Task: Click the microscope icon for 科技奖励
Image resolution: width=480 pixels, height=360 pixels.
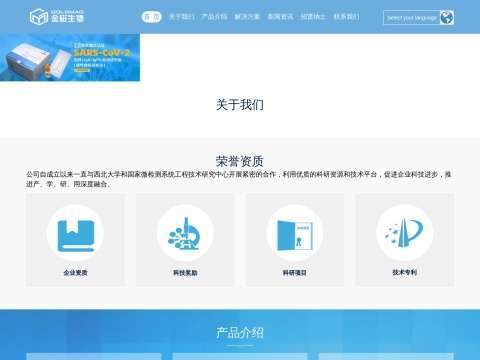Action: 185,233
